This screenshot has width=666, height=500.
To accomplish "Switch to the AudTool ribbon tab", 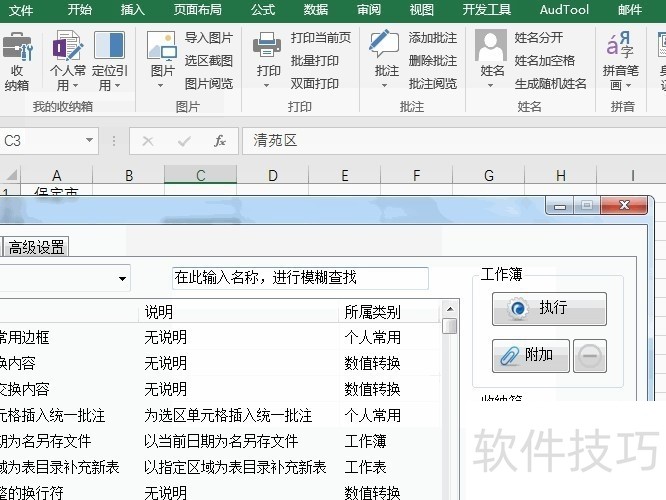I will (564, 10).
